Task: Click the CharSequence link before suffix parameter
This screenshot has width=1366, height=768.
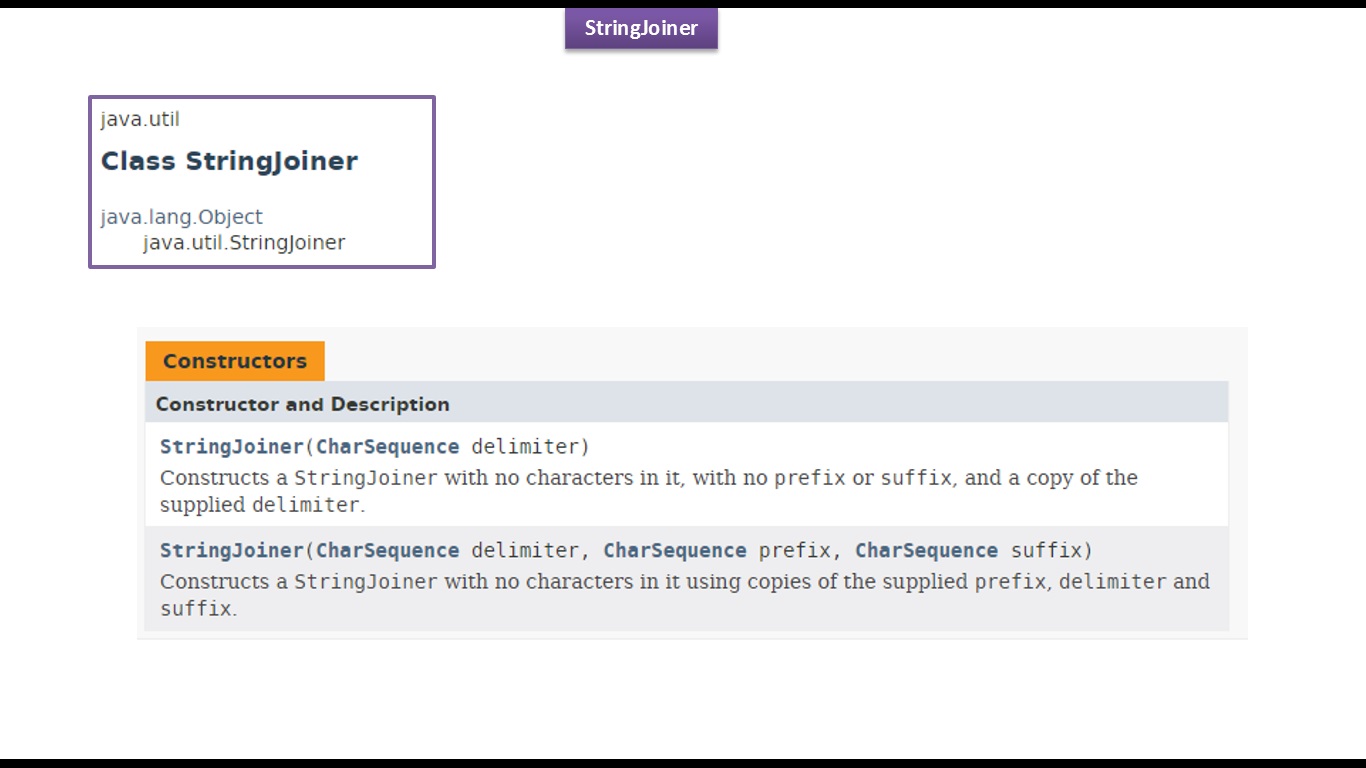Action: pos(926,550)
